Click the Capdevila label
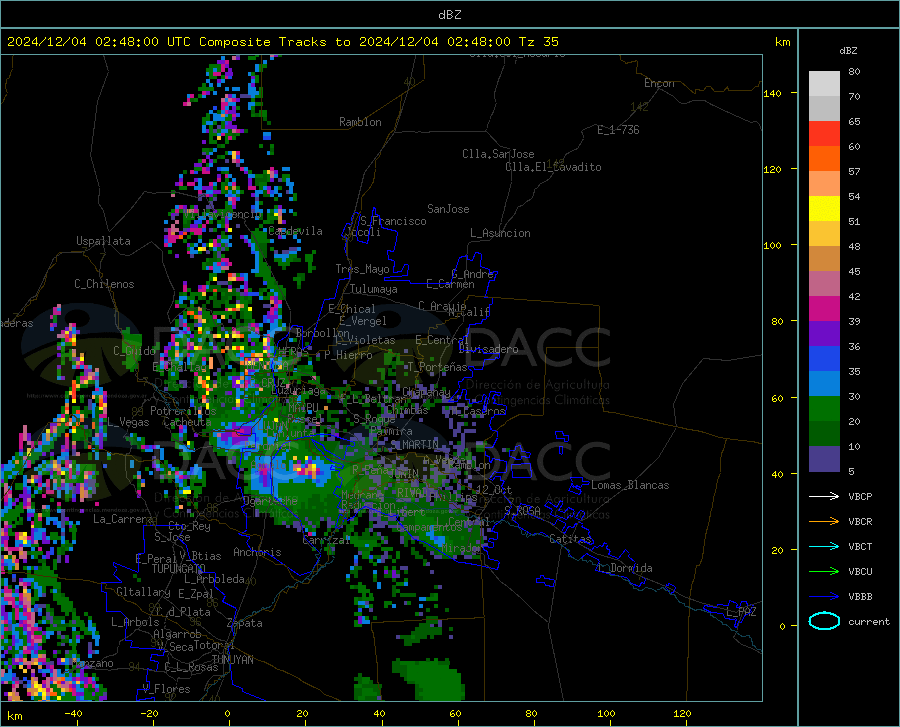The width and height of the screenshot is (900, 727). [295, 231]
